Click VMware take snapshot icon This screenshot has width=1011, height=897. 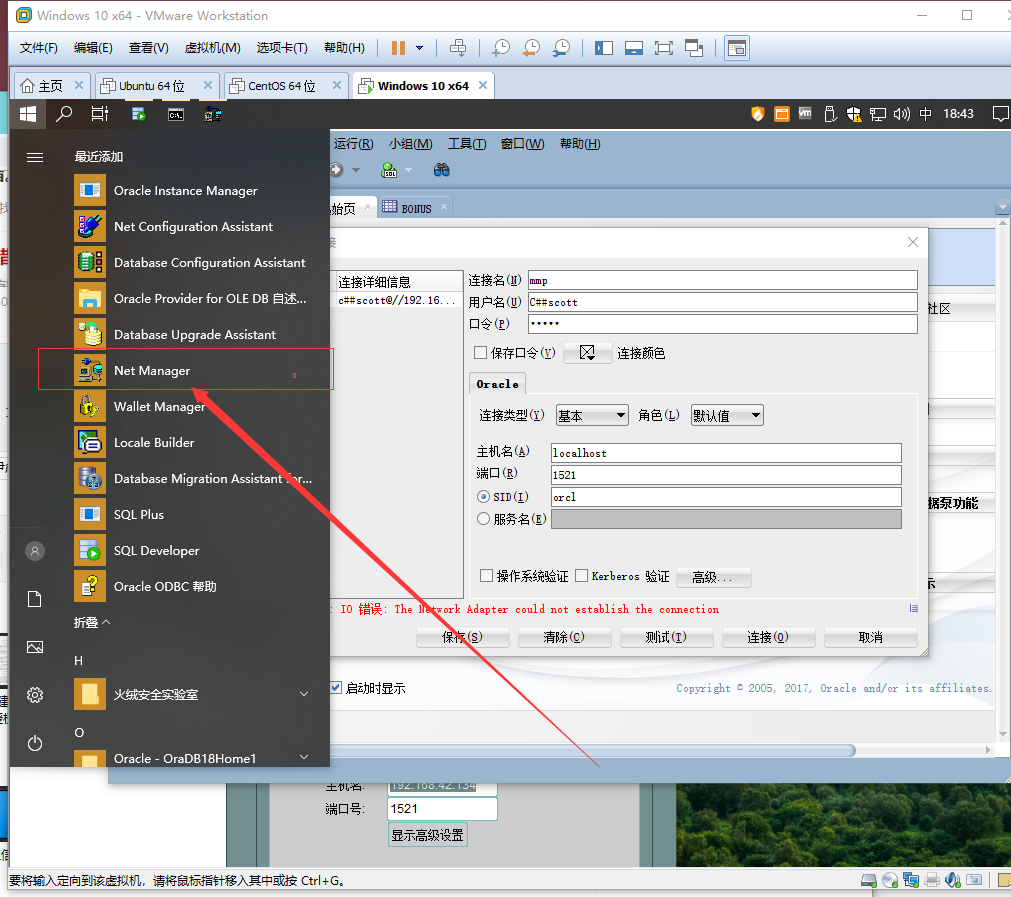point(500,48)
